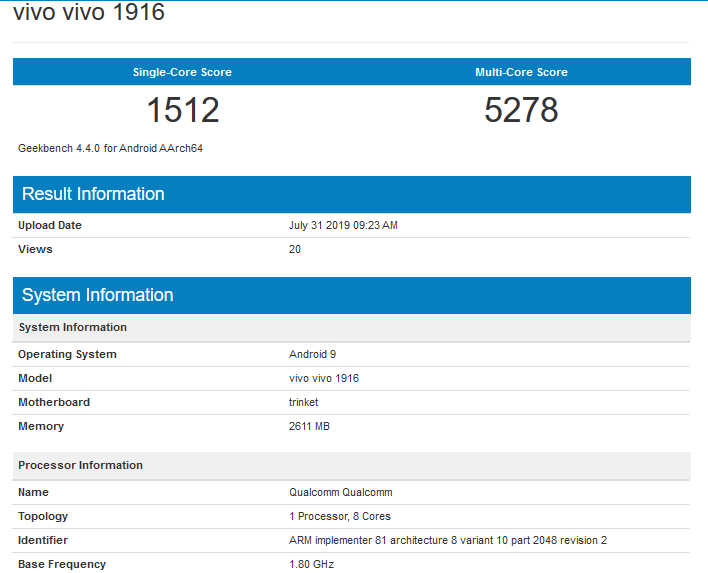Click the processor name Qualcomm Qualcomm
This screenshot has width=708, height=573.
[340, 492]
